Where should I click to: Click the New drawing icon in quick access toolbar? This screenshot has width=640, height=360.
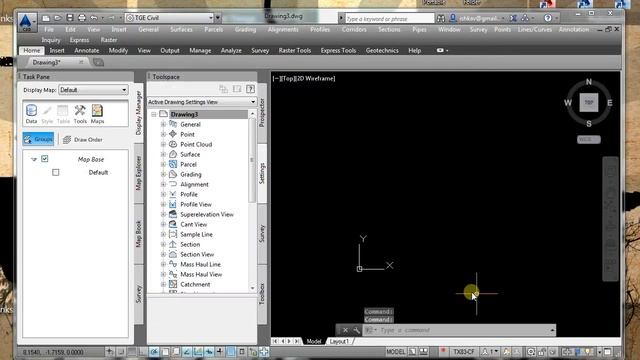pyautogui.click(x=46, y=18)
